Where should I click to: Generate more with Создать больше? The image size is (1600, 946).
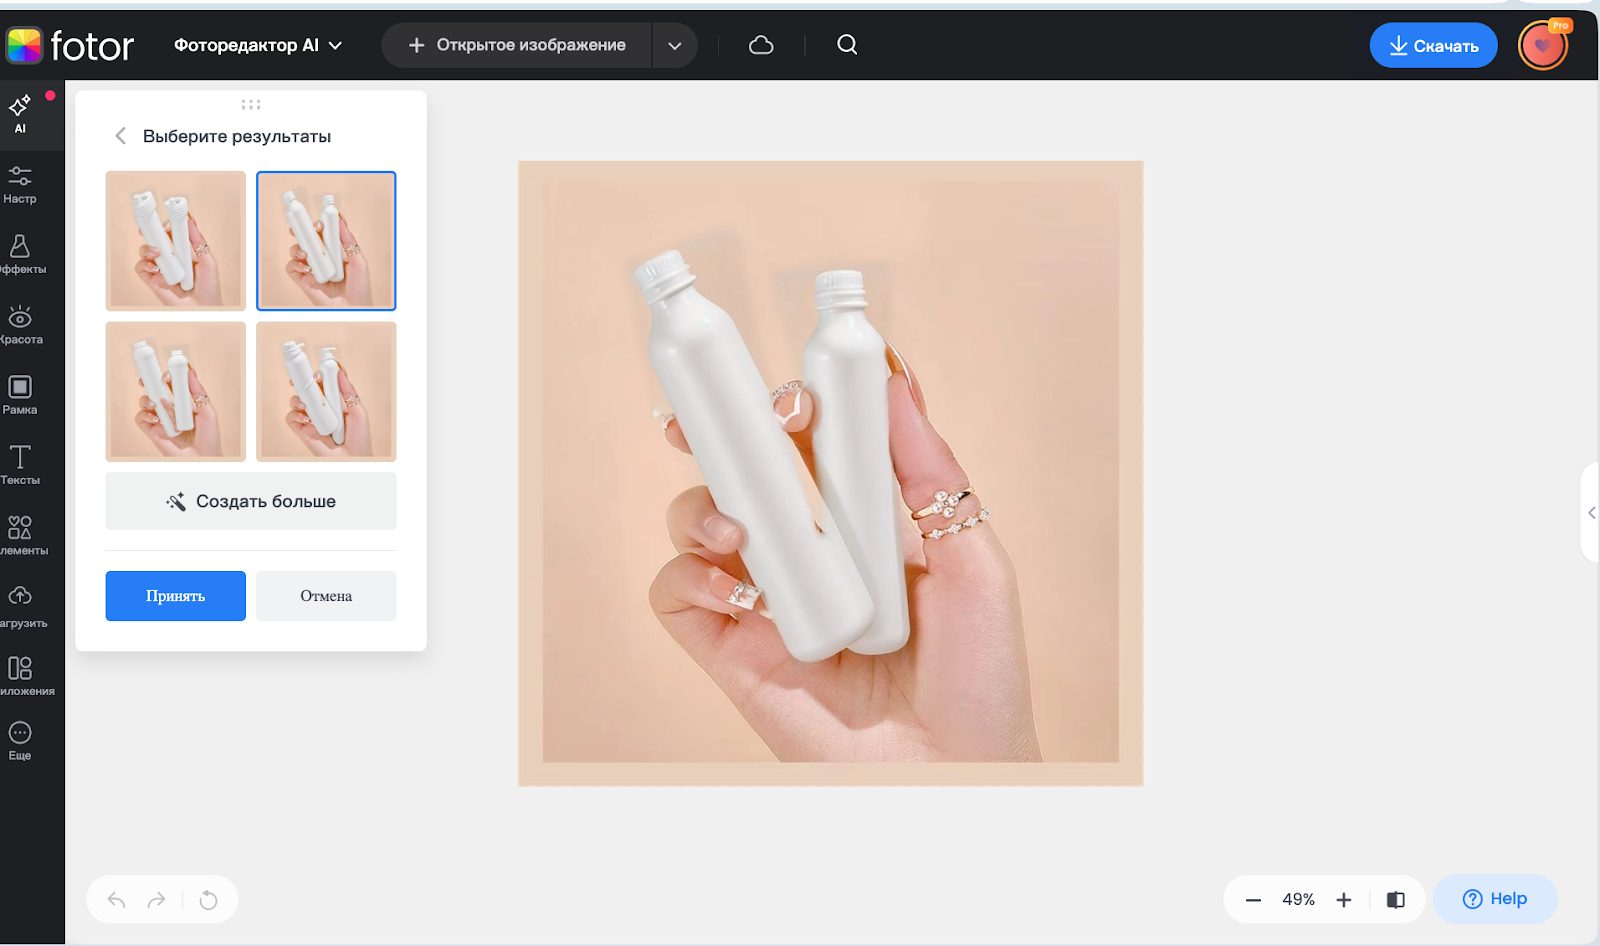[x=251, y=501]
